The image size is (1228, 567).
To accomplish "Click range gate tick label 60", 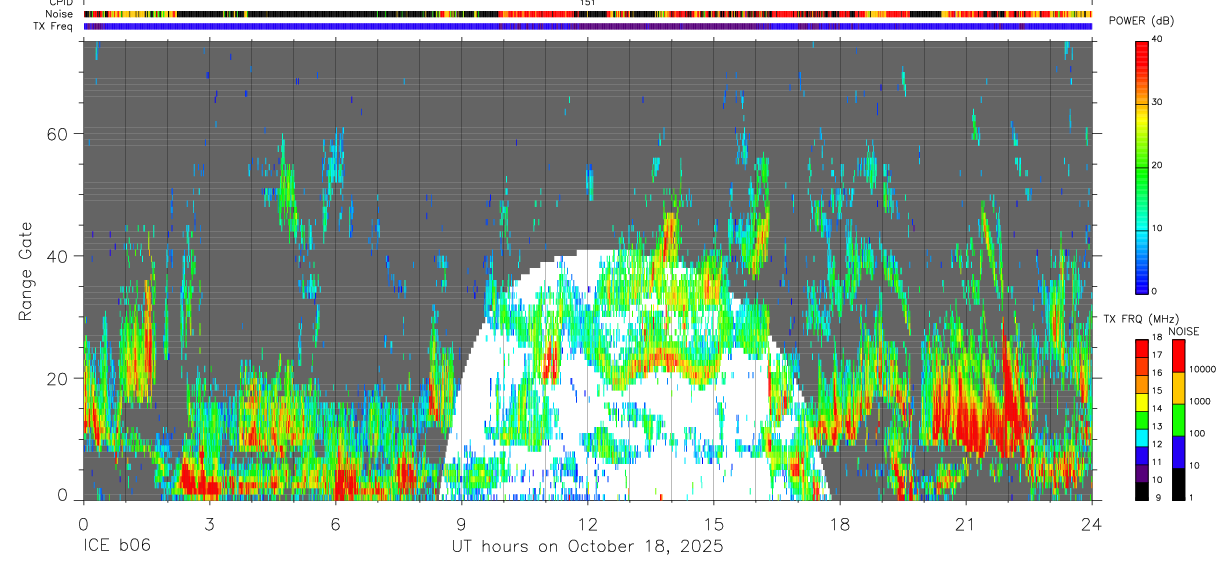I will 60,134.
